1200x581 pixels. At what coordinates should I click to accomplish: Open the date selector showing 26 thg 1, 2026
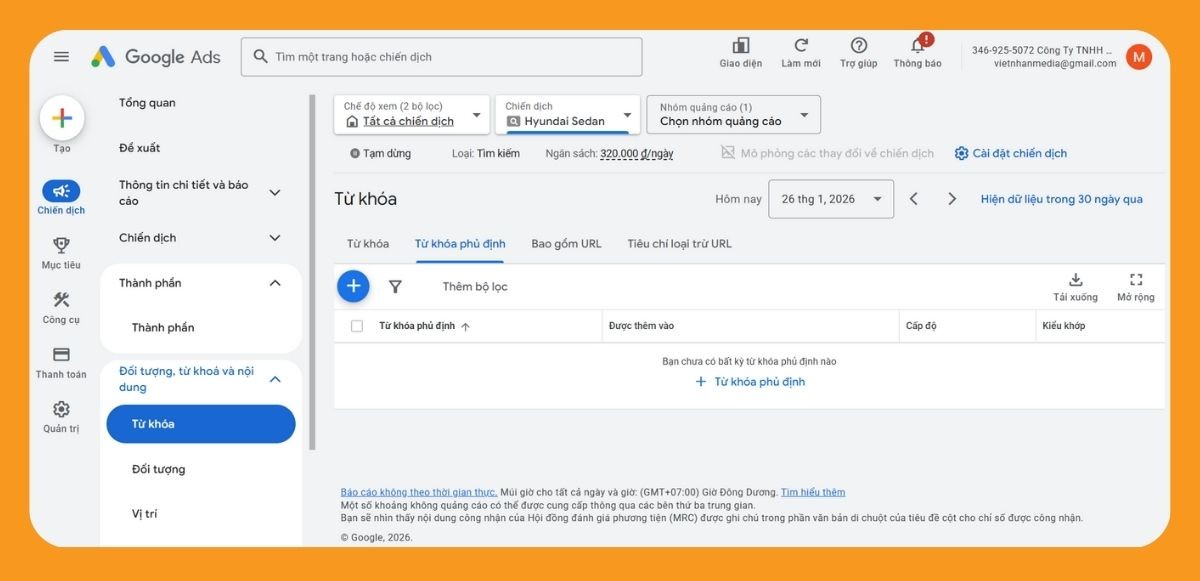coord(828,199)
